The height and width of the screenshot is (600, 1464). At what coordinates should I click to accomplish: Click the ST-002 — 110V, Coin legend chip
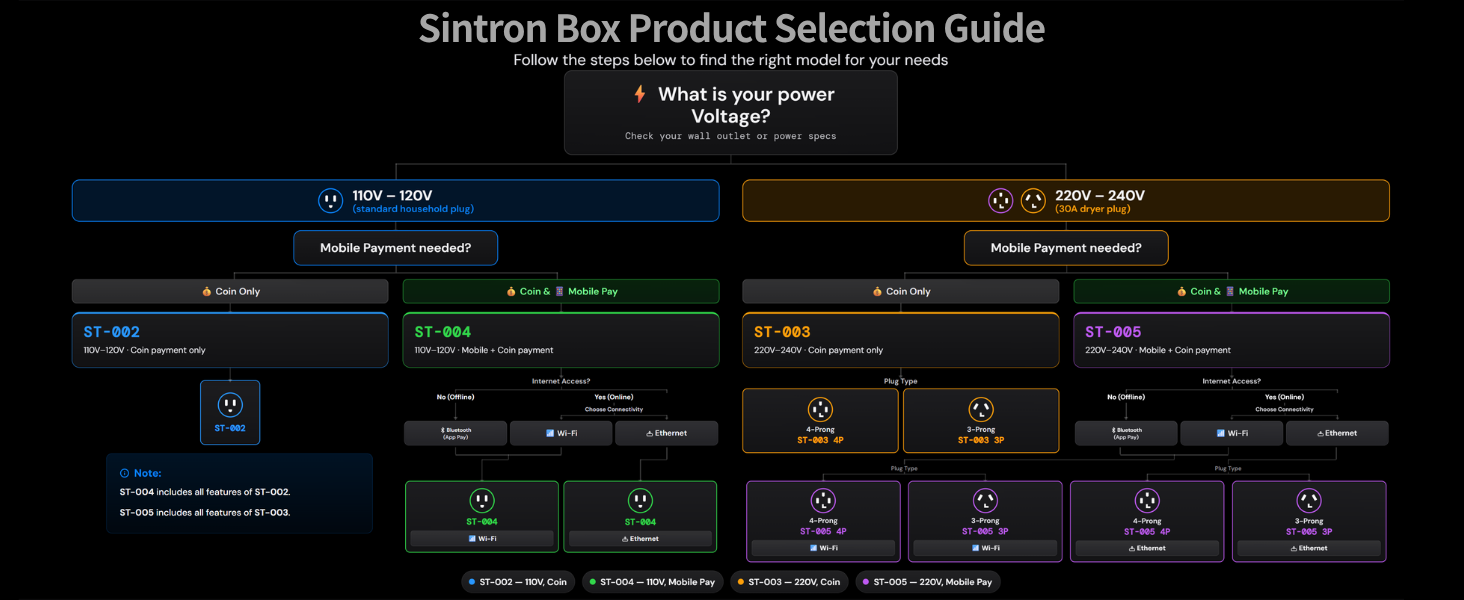(x=518, y=581)
